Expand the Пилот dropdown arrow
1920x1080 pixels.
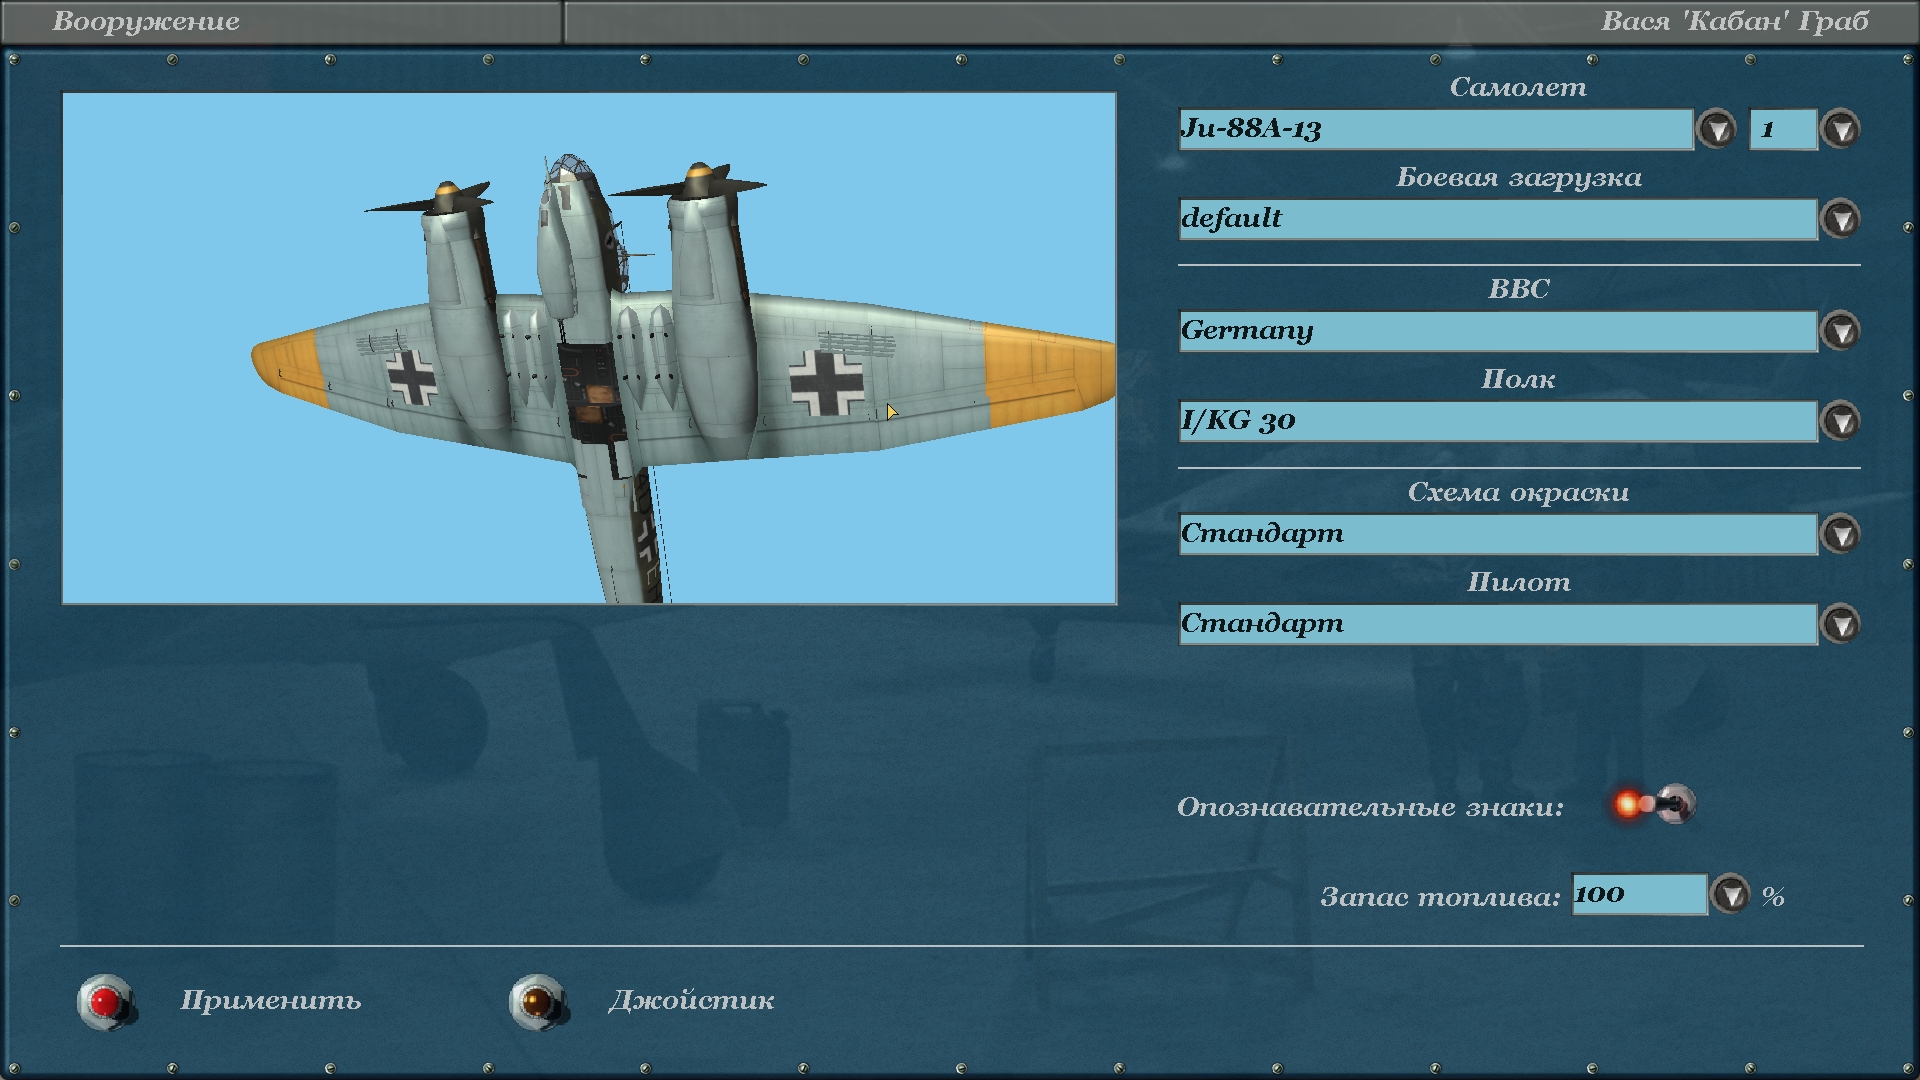[x=1840, y=625]
